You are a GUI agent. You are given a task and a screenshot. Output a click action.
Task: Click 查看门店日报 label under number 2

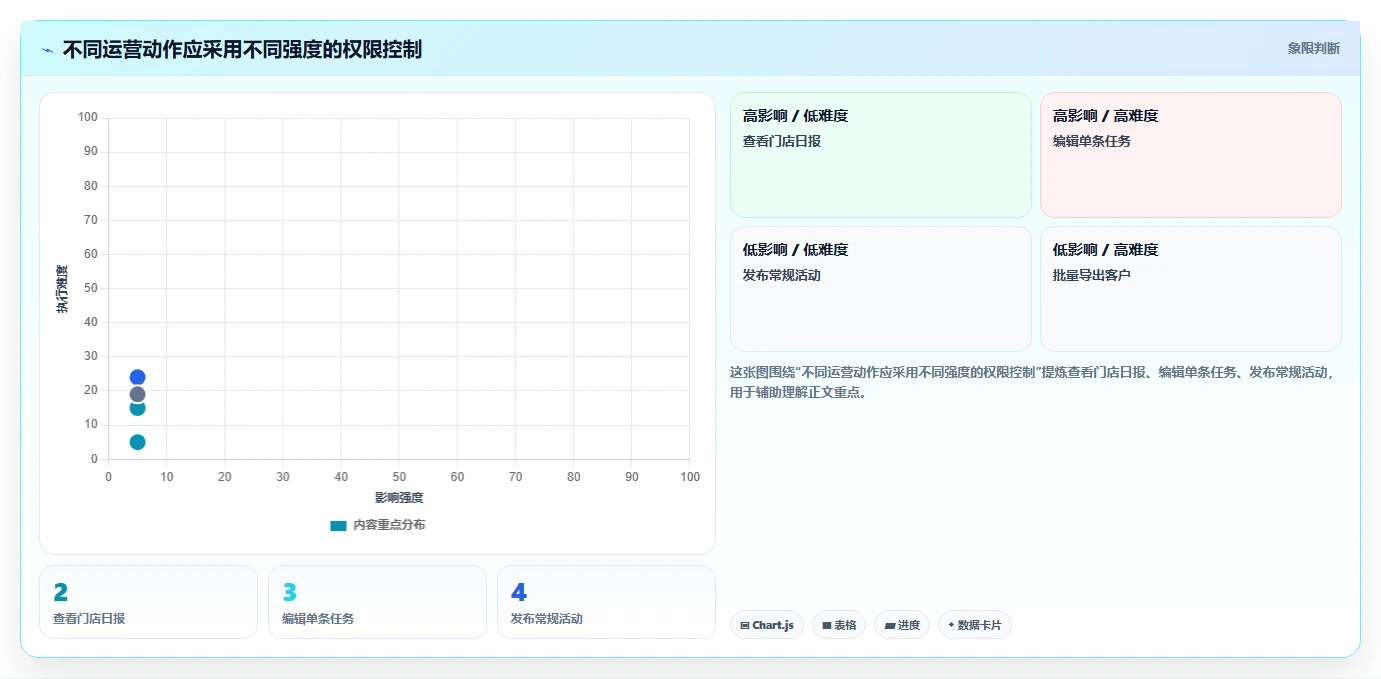(x=89, y=619)
